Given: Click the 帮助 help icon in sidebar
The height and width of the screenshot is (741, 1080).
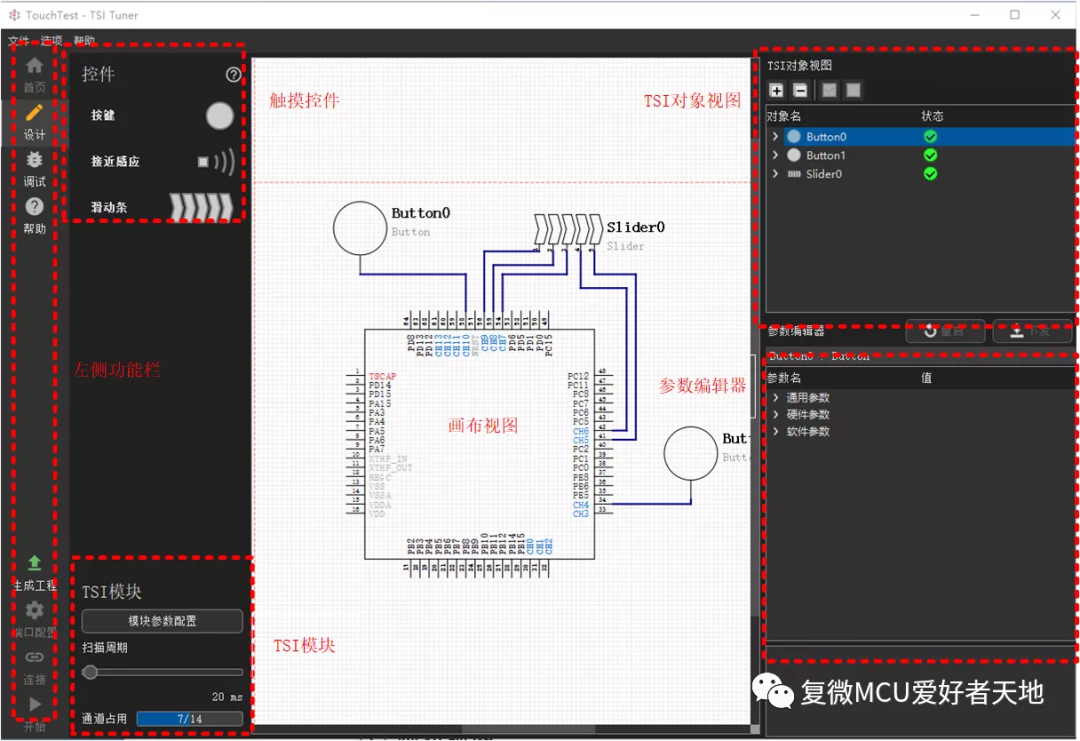Looking at the screenshot, I should (33, 206).
